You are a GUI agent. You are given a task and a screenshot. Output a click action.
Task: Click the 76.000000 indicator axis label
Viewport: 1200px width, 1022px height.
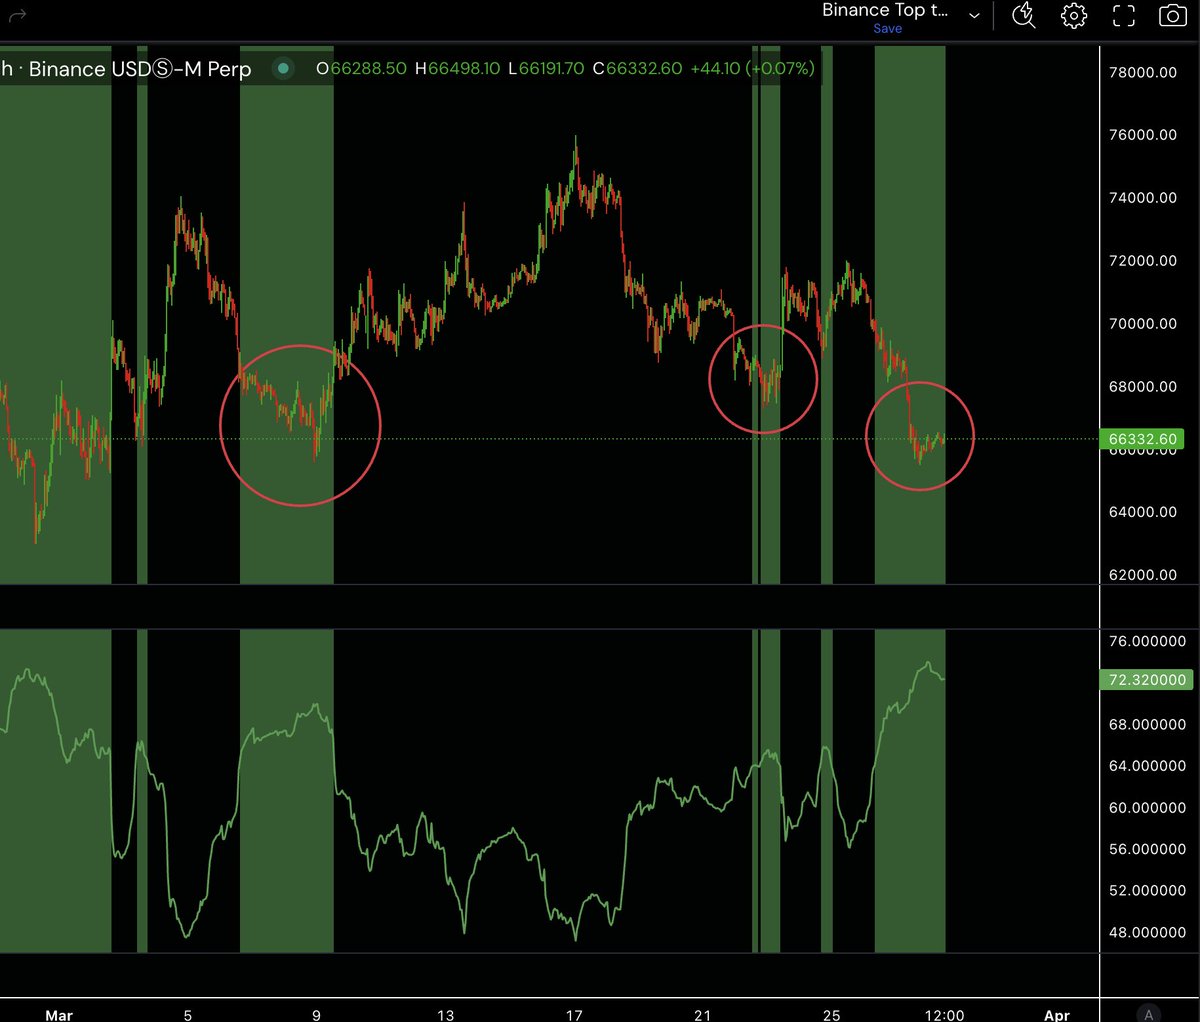click(x=1147, y=641)
